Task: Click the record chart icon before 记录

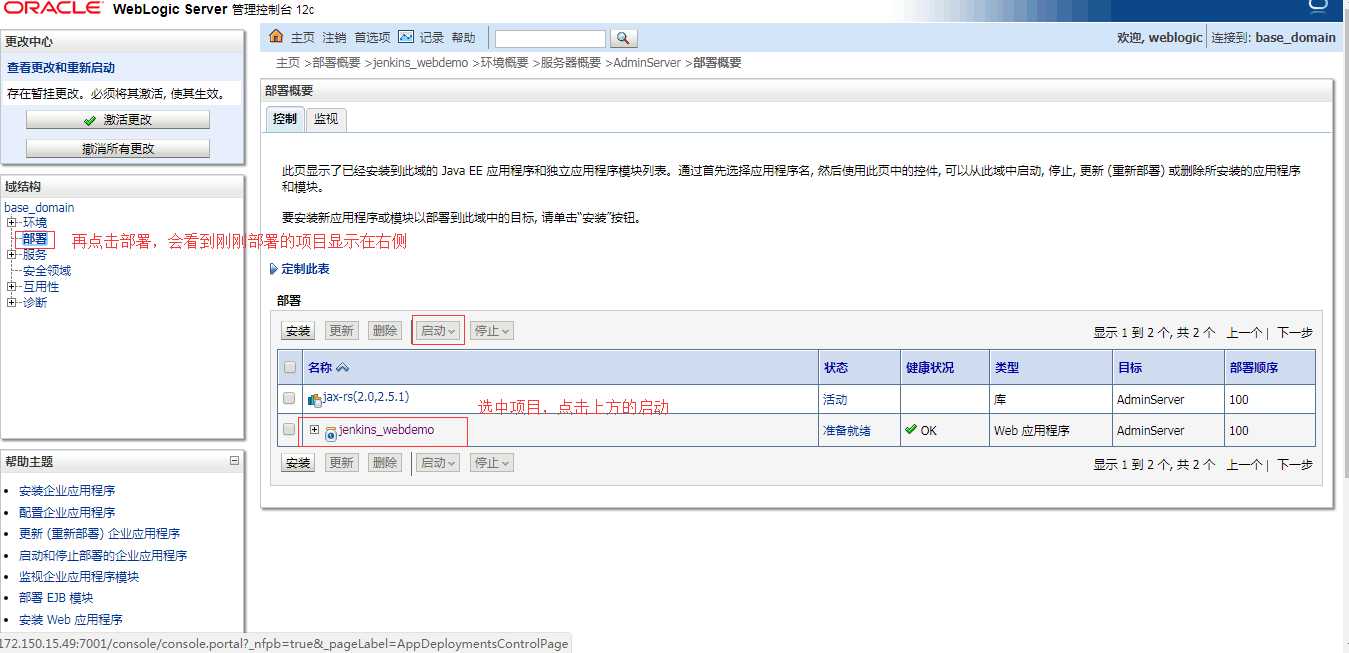Action: [406, 37]
